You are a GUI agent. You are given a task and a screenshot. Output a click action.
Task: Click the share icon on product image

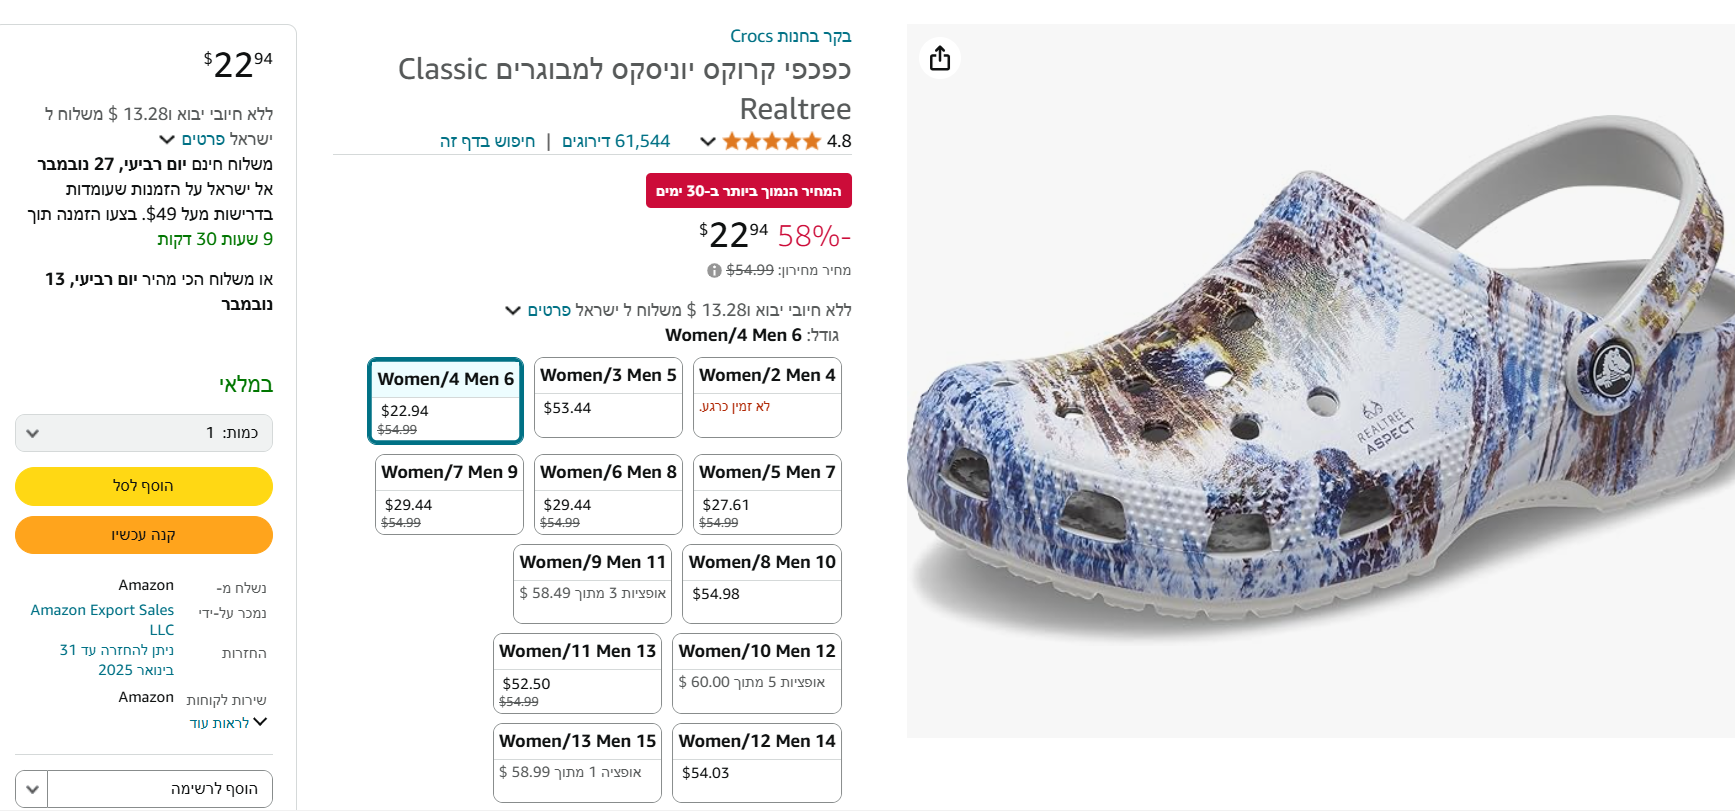tap(939, 58)
